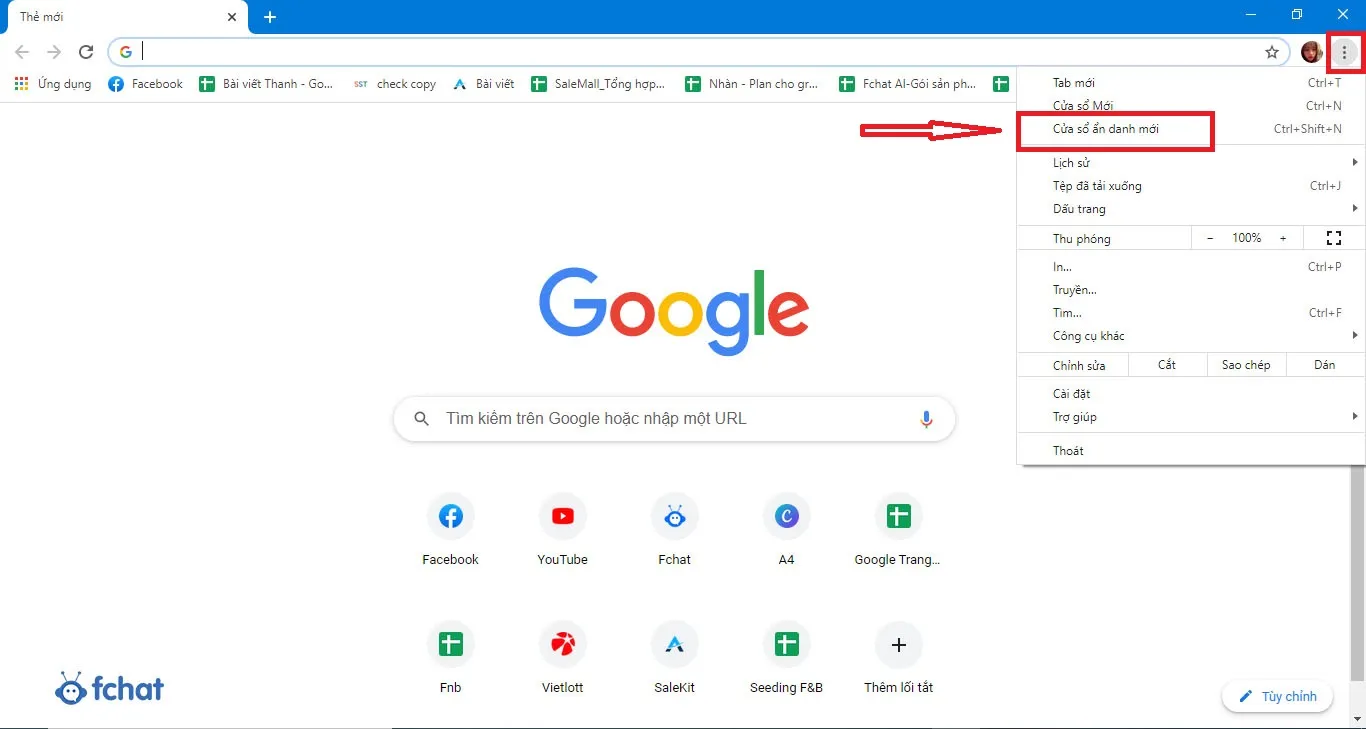Expand the Lịch sử submenu
The height and width of the screenshot is (729, 1366).
(x=1071, y=162)
